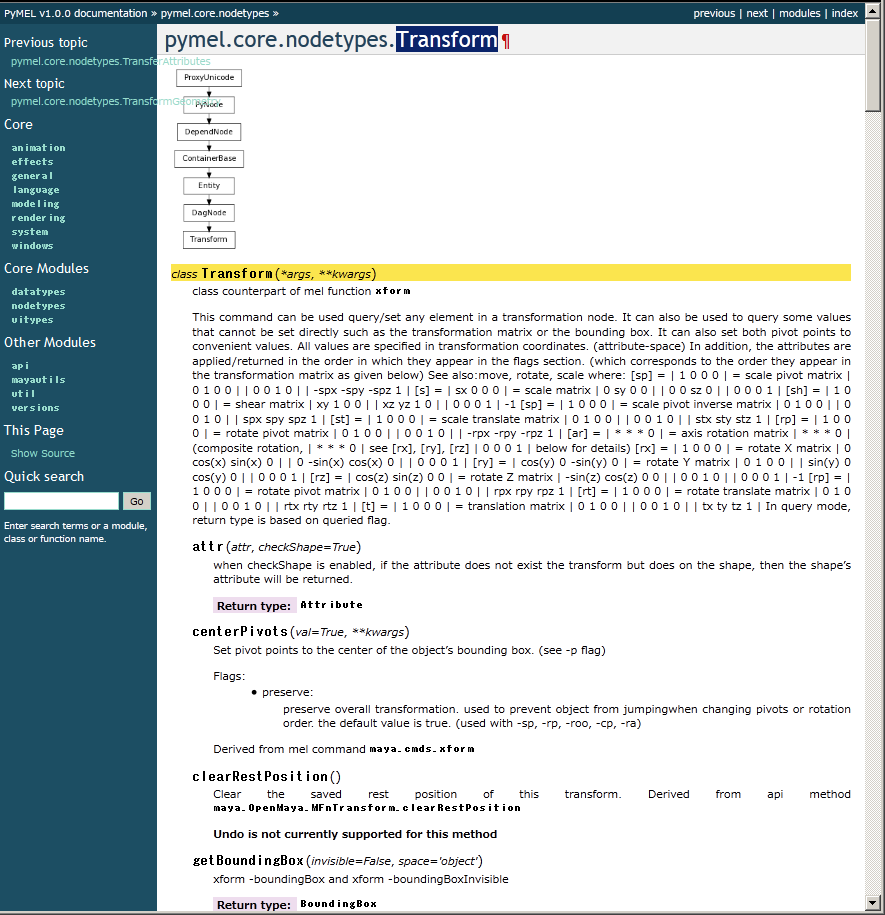Open the 'index' link in the top bar
The width and height of the screenshot is (885, 915).
click(845, 13)
